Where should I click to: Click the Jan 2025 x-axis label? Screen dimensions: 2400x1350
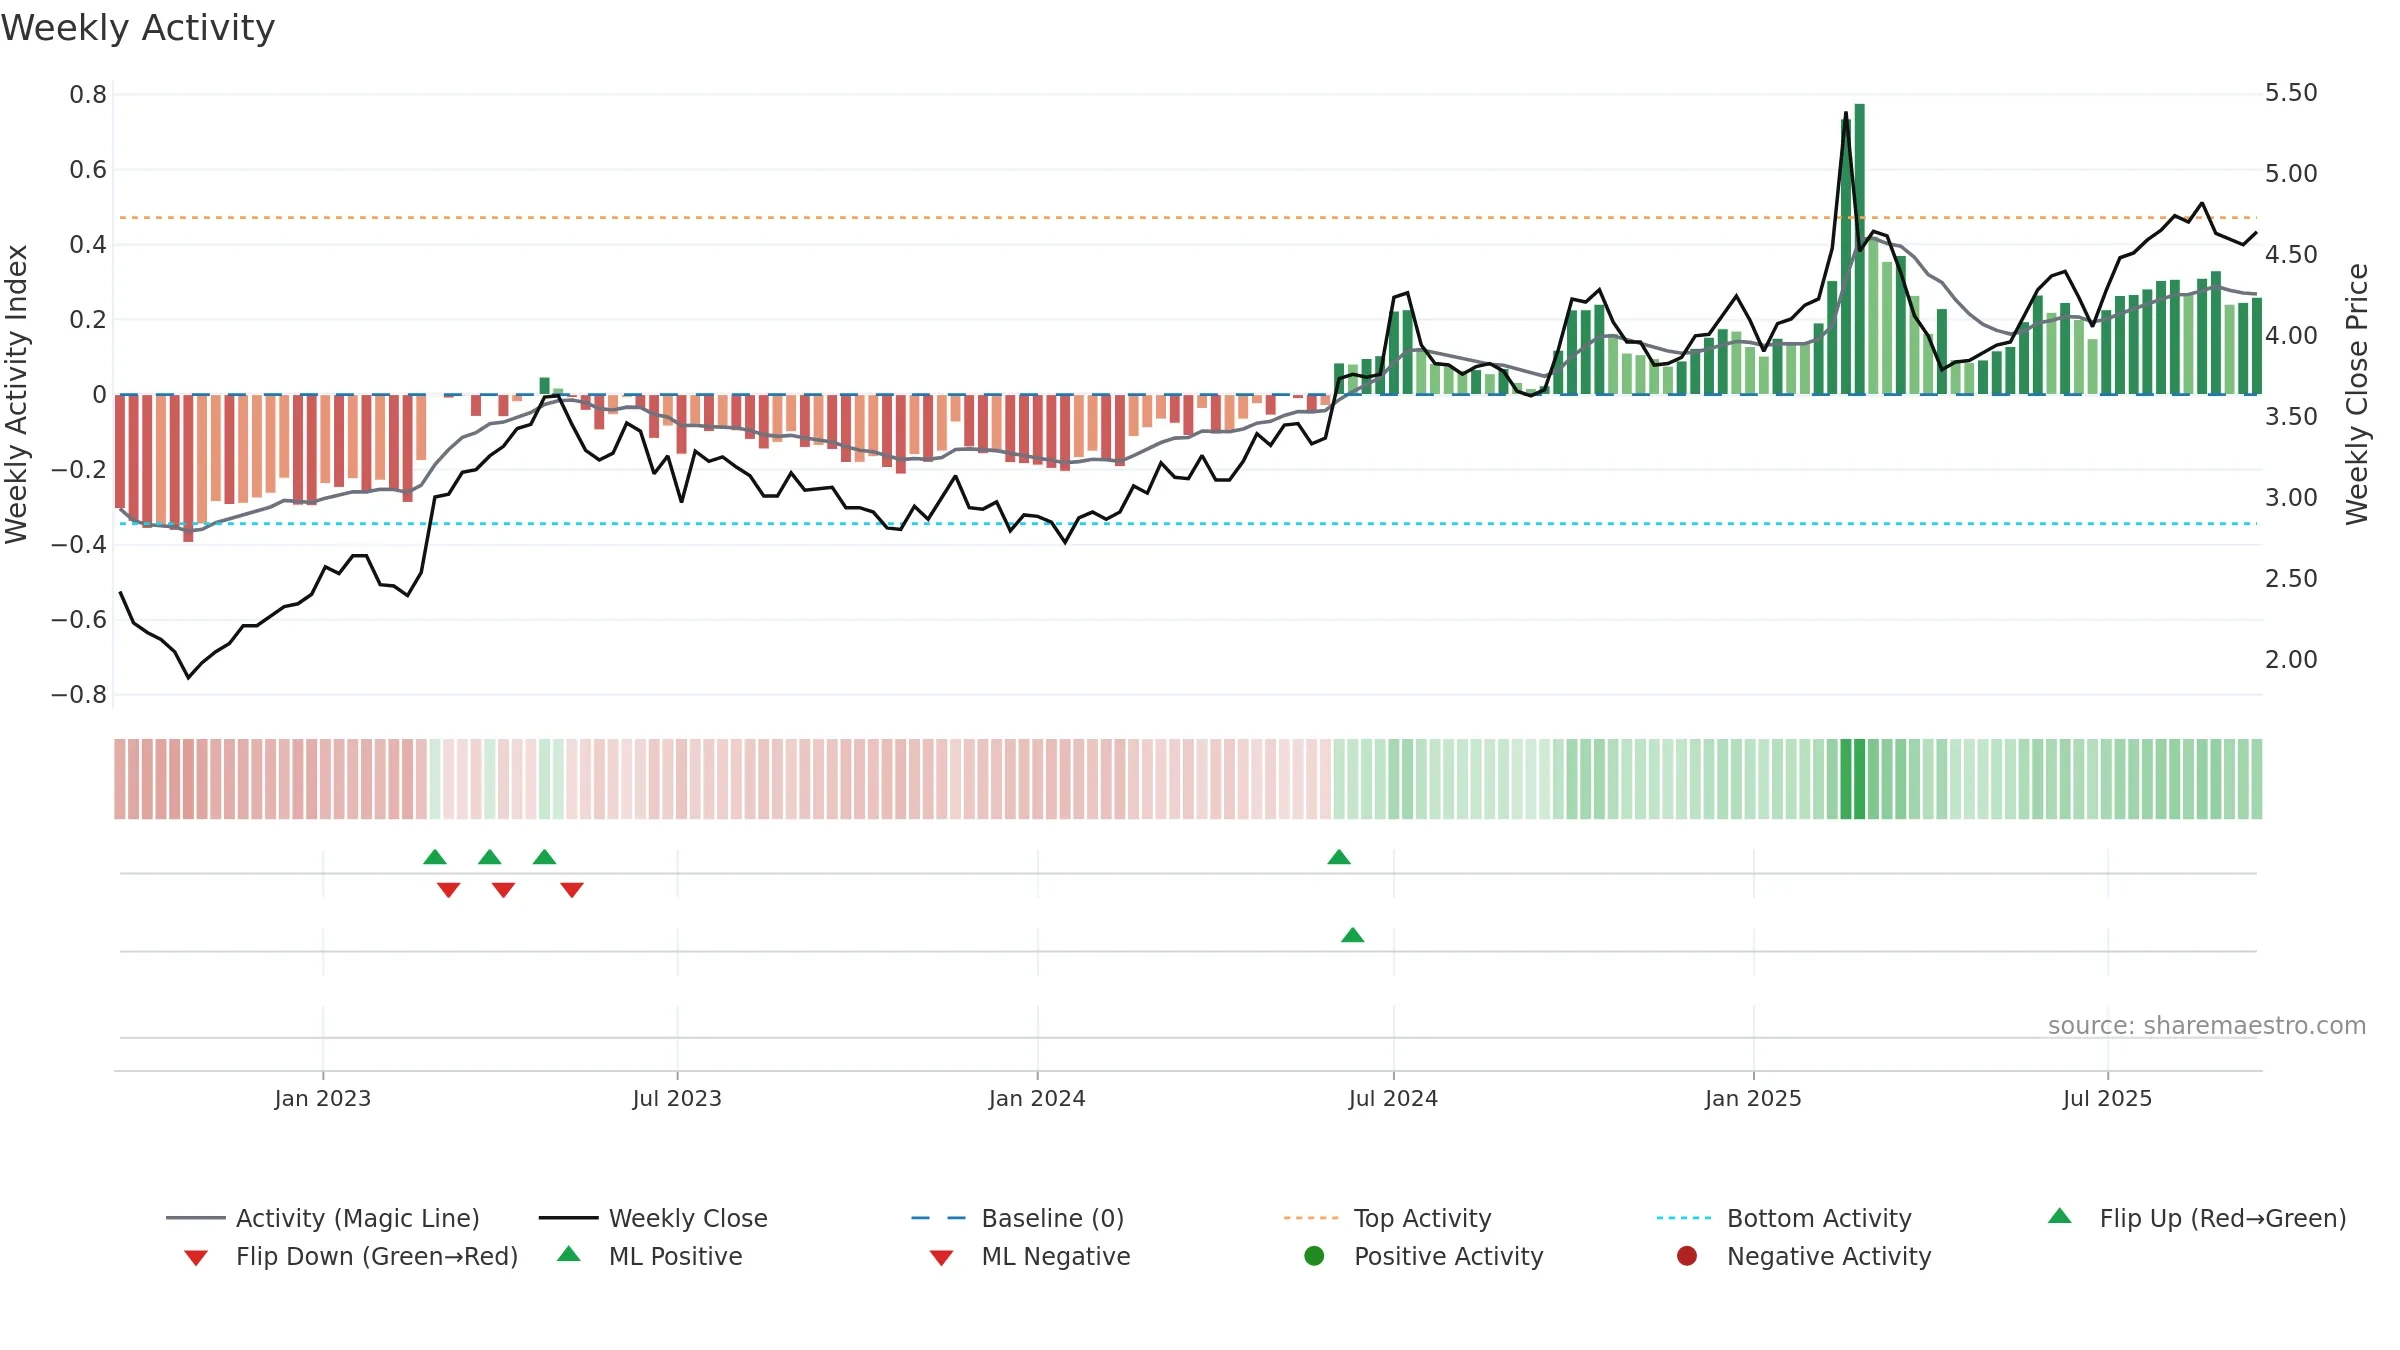tap(1753, 1098)
